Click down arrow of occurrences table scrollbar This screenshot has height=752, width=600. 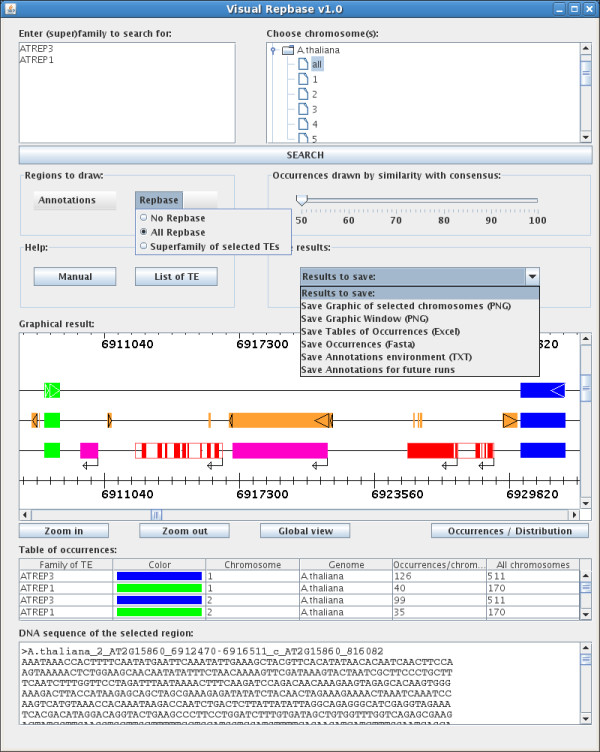586,614
